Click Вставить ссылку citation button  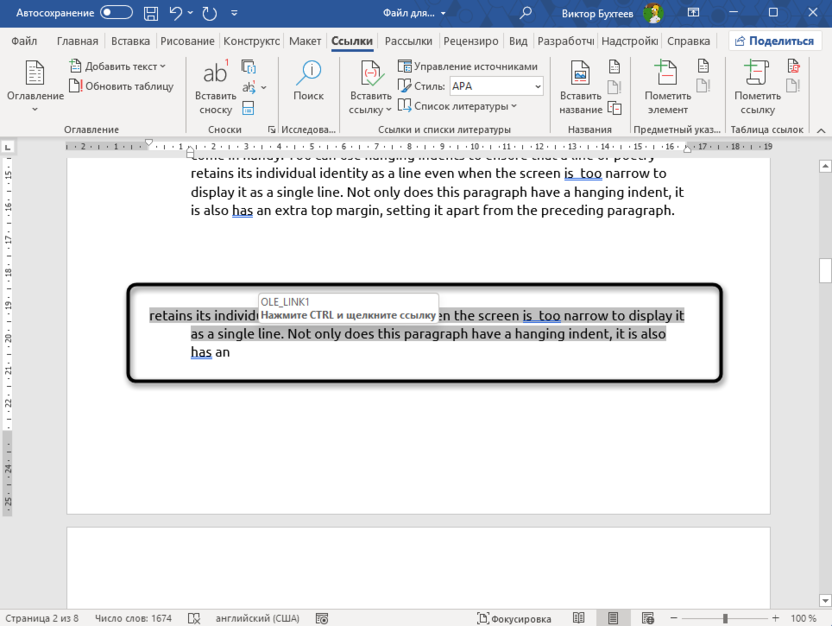coord(370,86)
